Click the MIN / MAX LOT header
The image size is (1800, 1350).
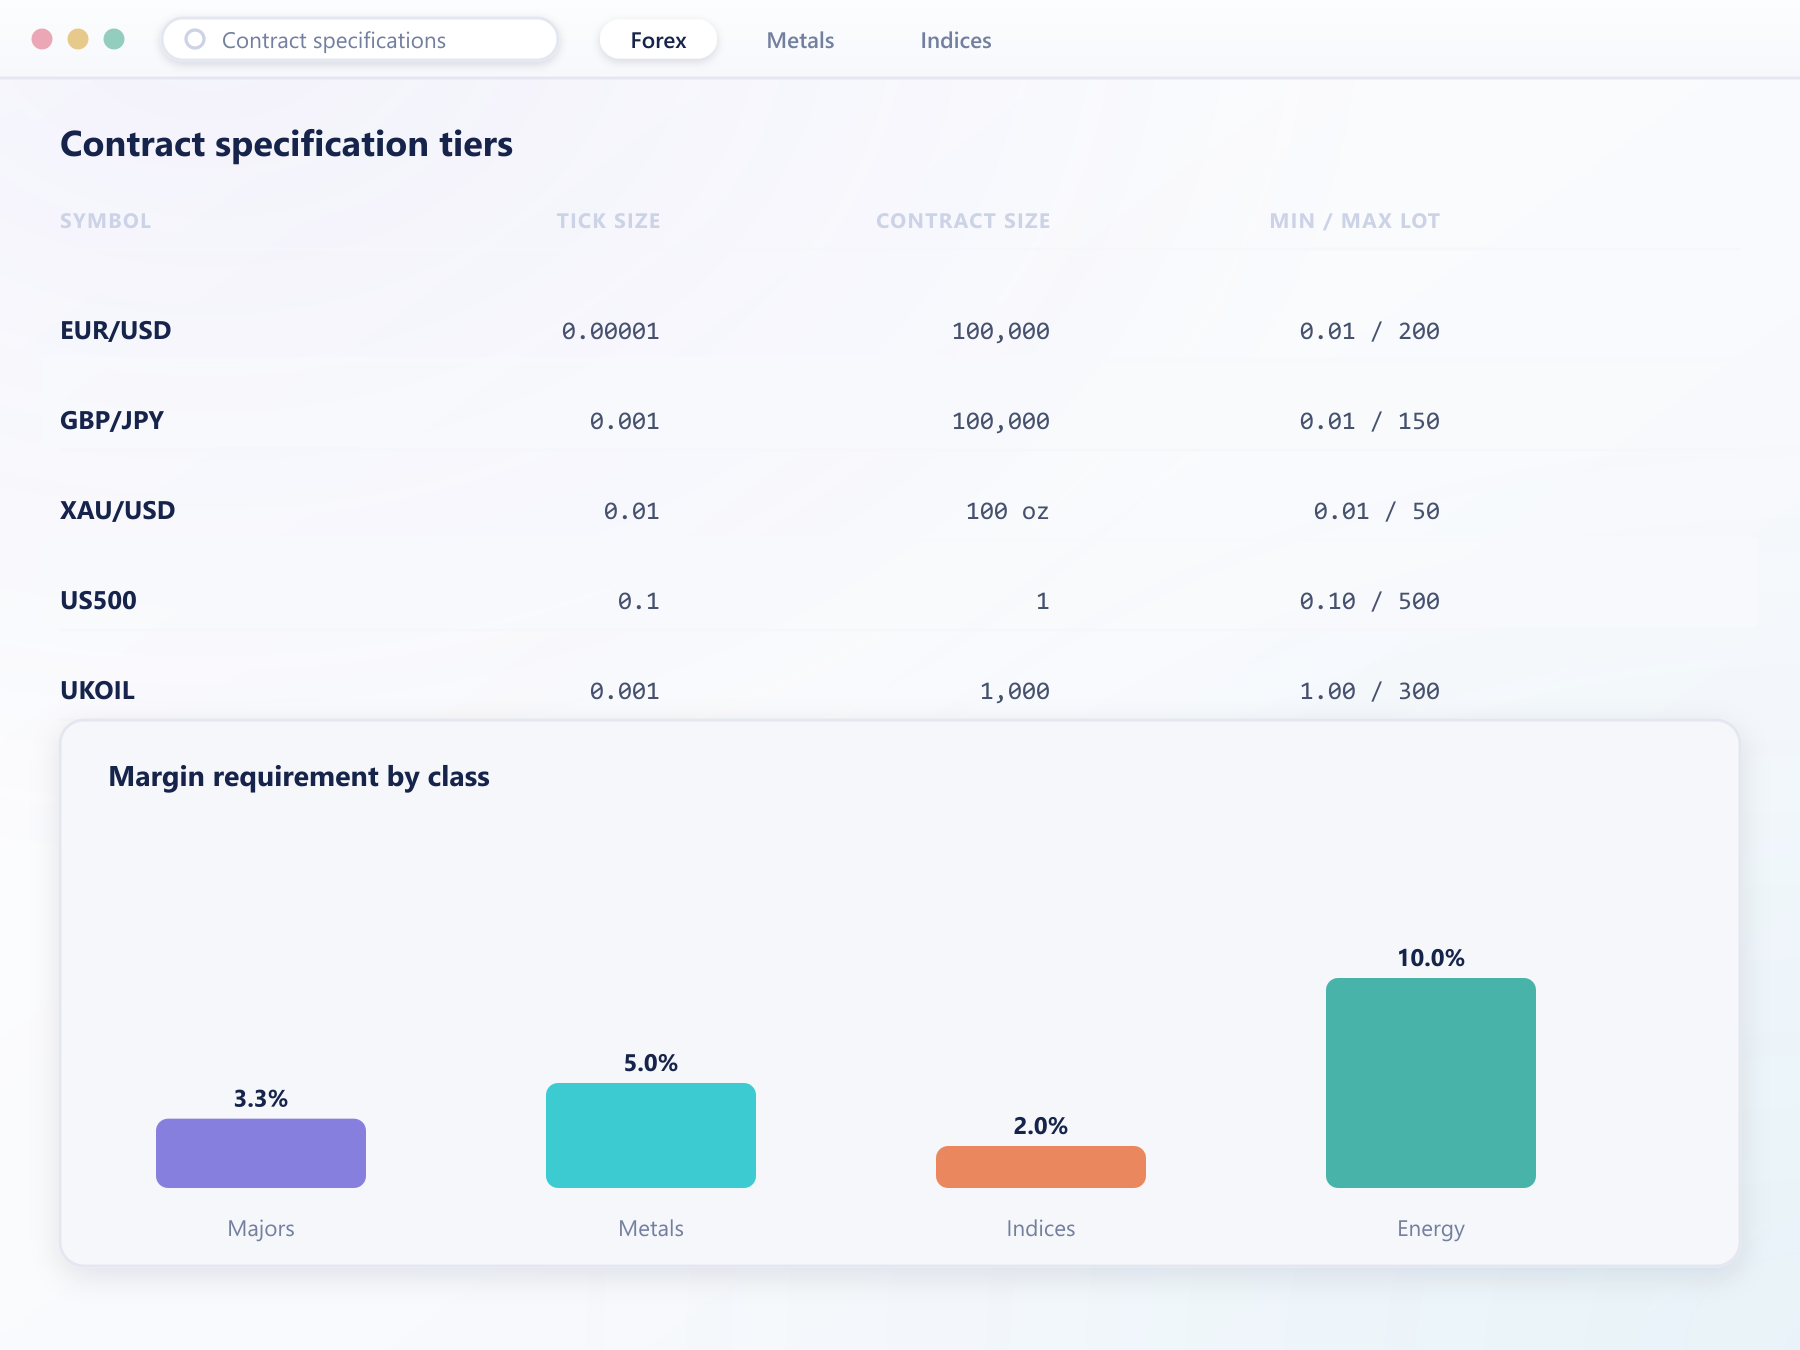1354,221
